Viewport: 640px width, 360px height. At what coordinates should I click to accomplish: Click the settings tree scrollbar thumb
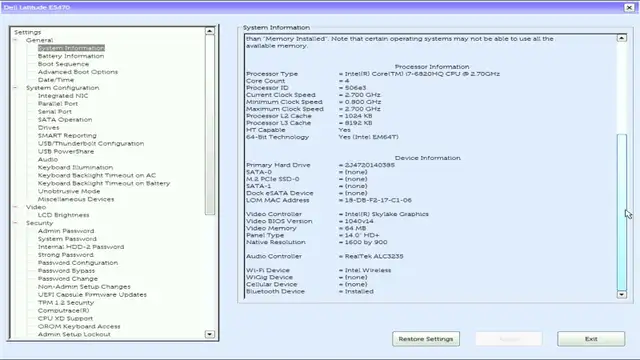tap(209, 125)
